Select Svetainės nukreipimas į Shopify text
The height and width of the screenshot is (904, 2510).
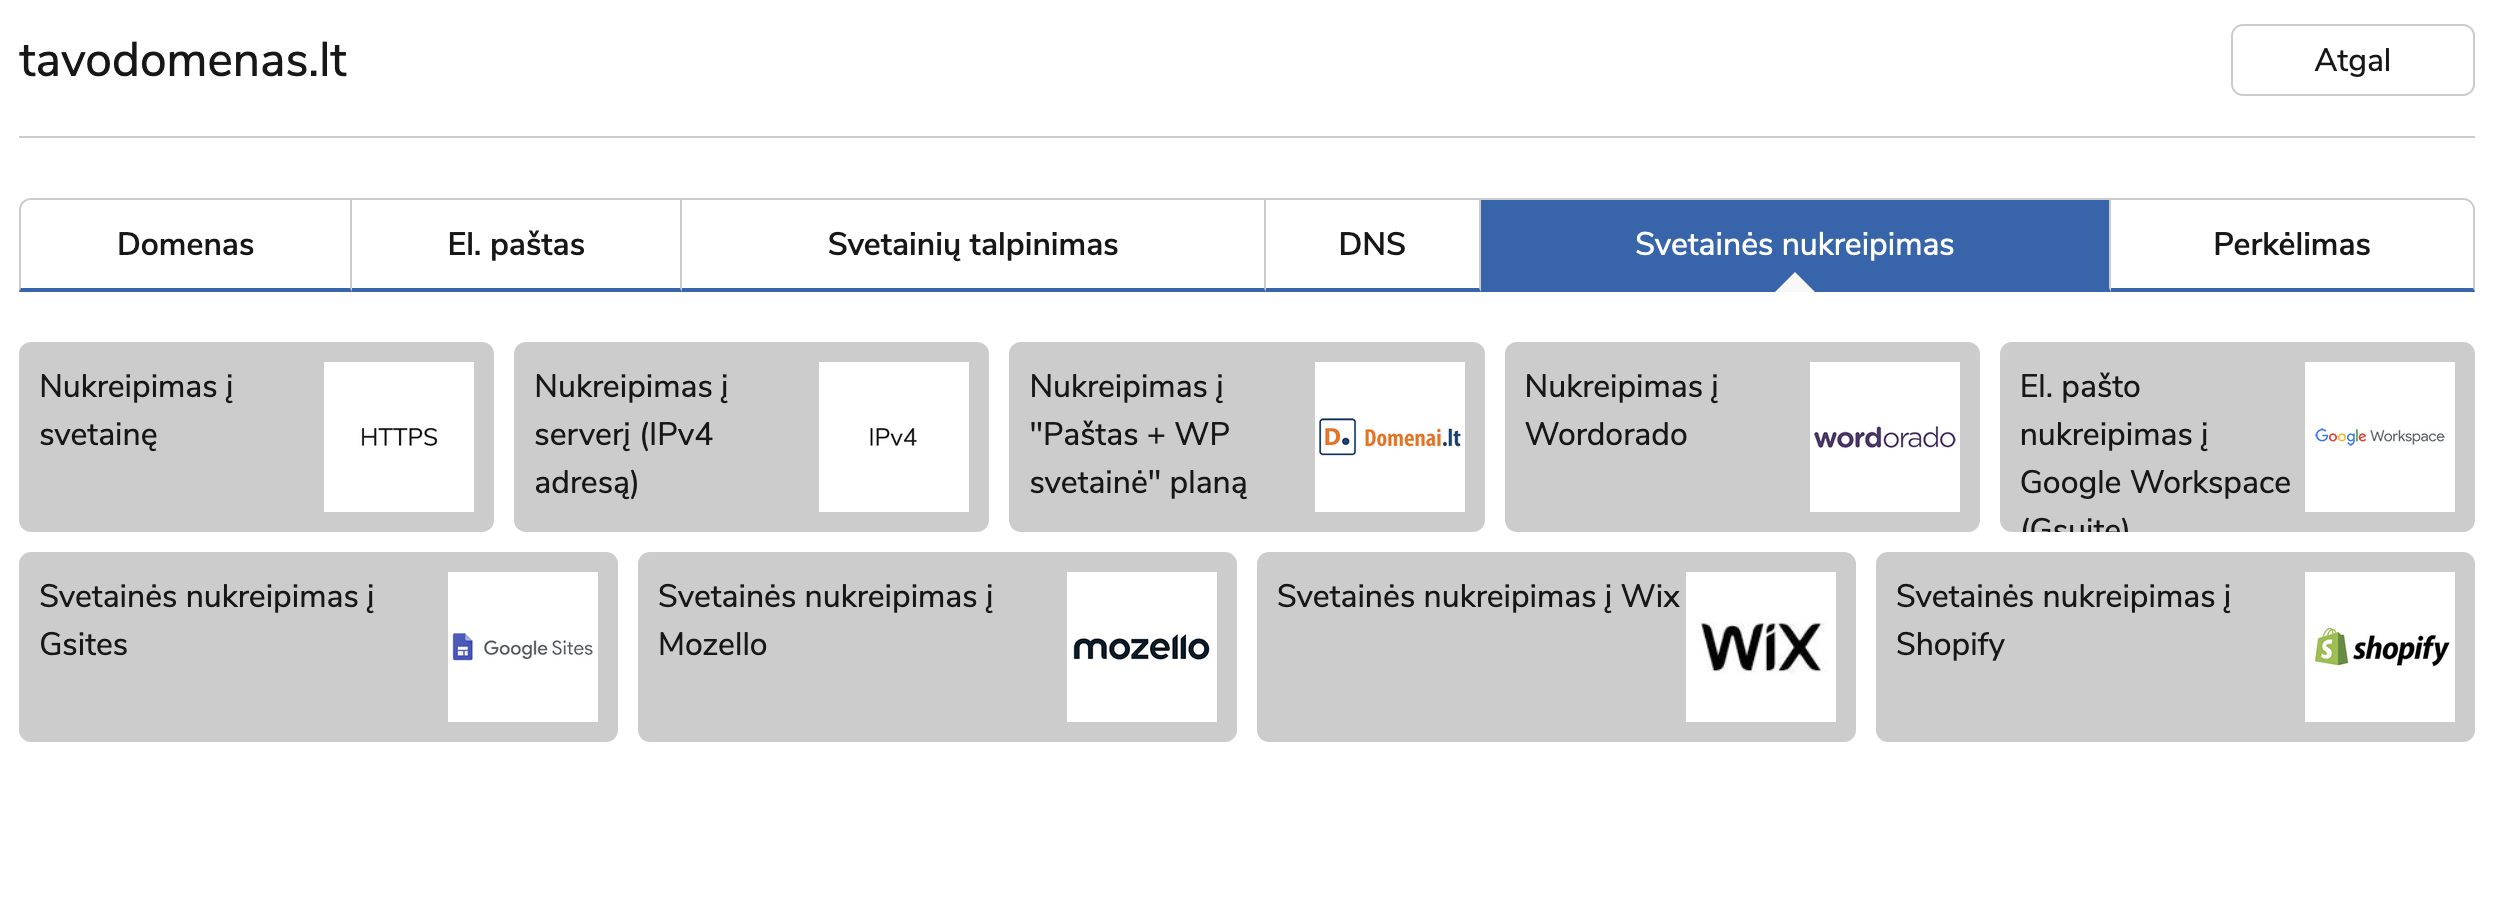pos(2064,620)
